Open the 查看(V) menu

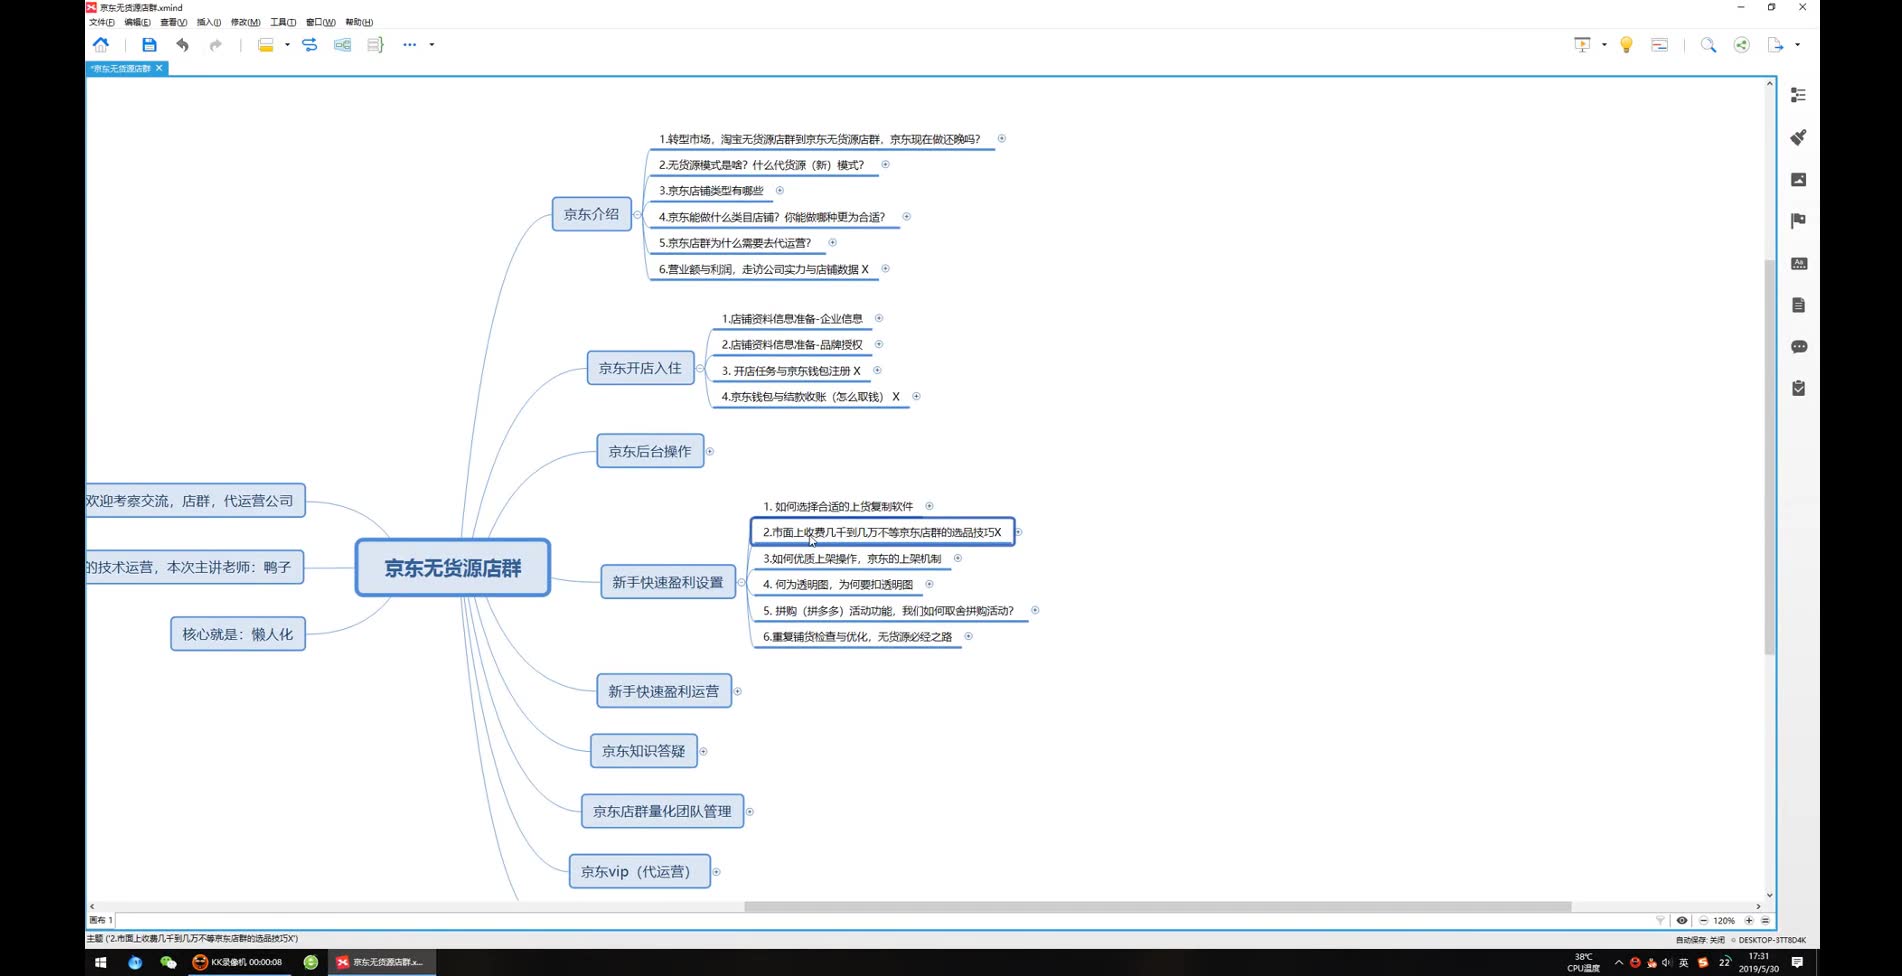[173, 22]
